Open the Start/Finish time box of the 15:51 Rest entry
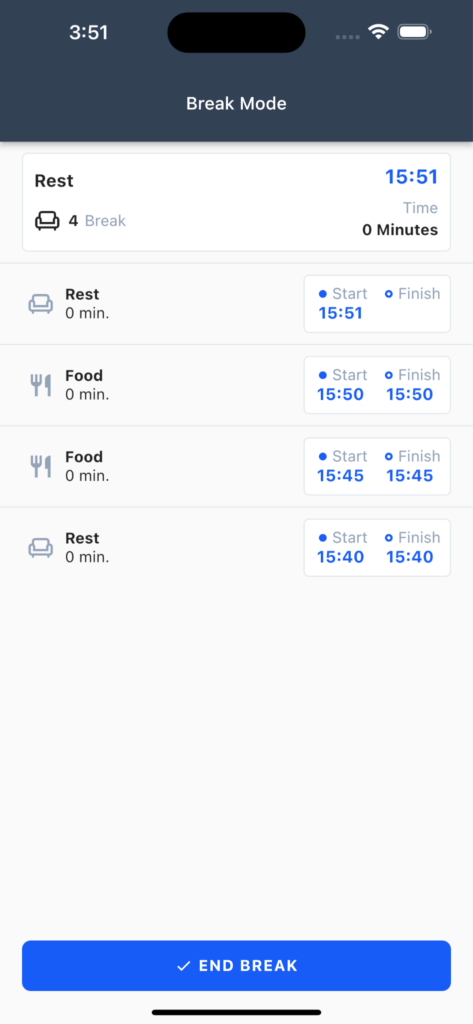 pyautogui.click(x=377, y=304)
